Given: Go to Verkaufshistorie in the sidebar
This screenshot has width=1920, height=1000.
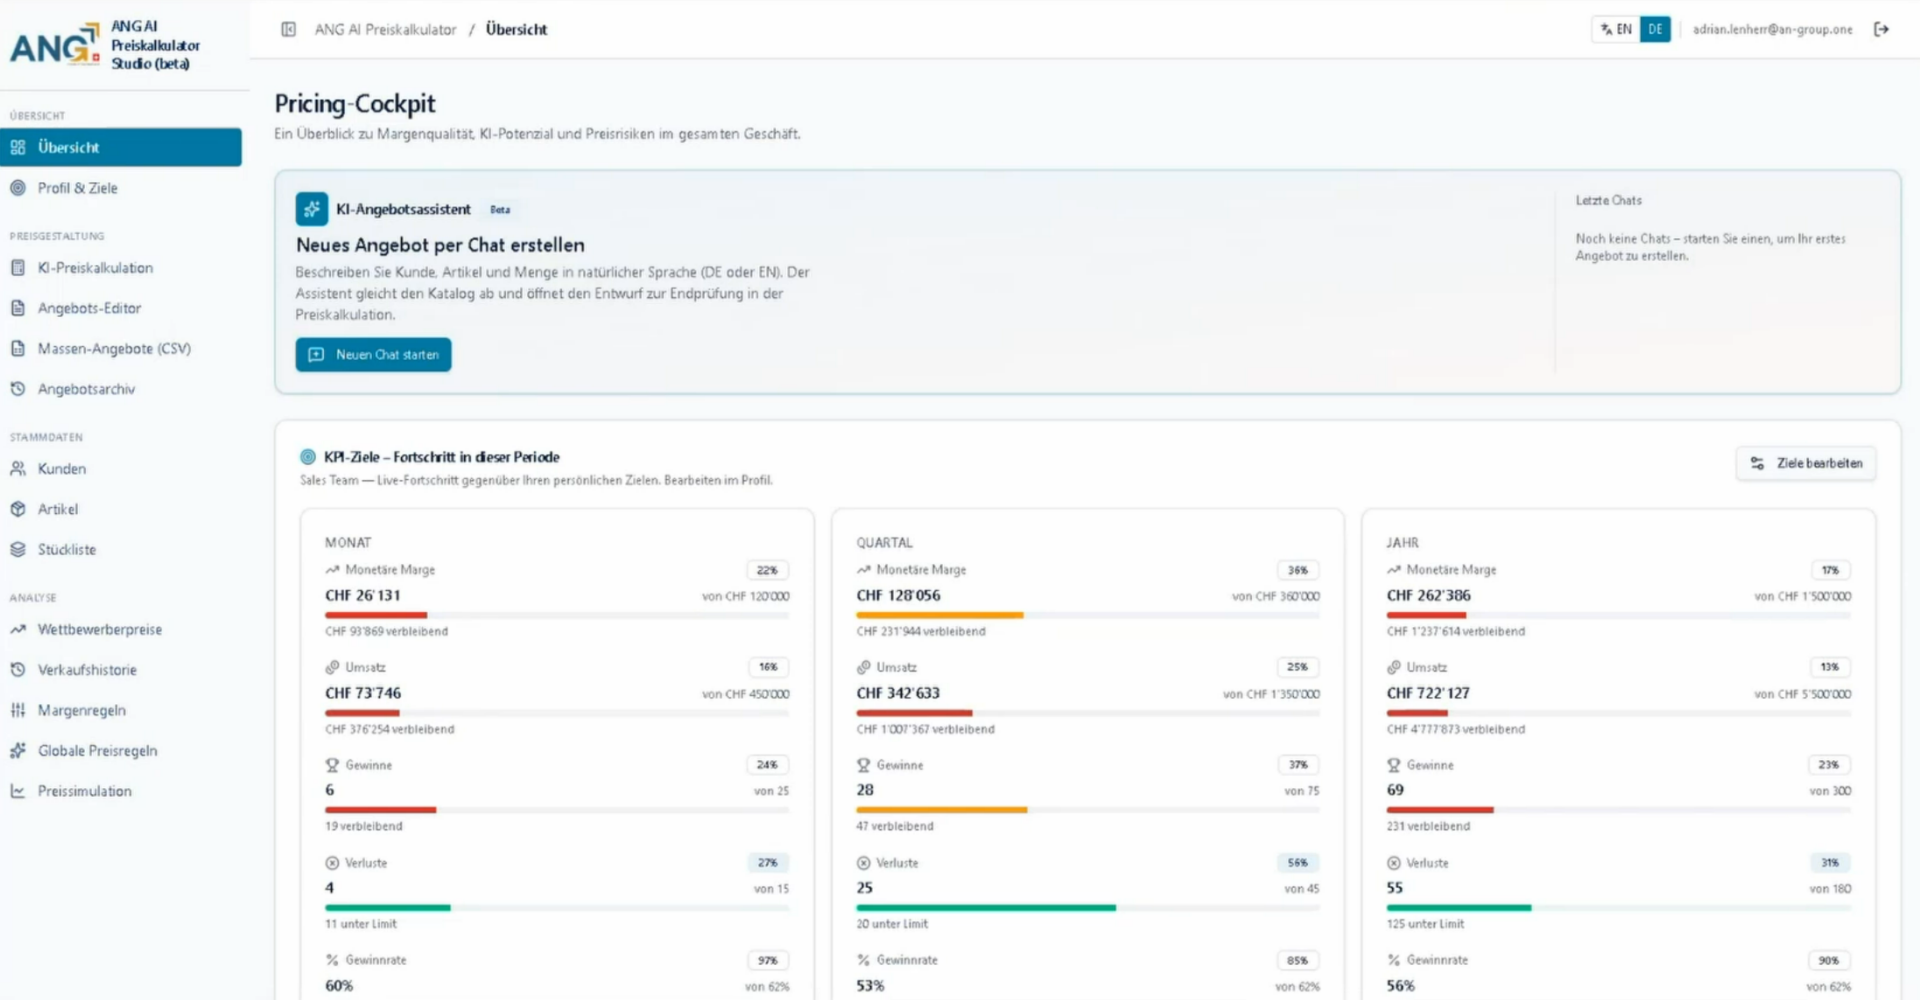Looking at the screenshot, I should tap(121, 670).
